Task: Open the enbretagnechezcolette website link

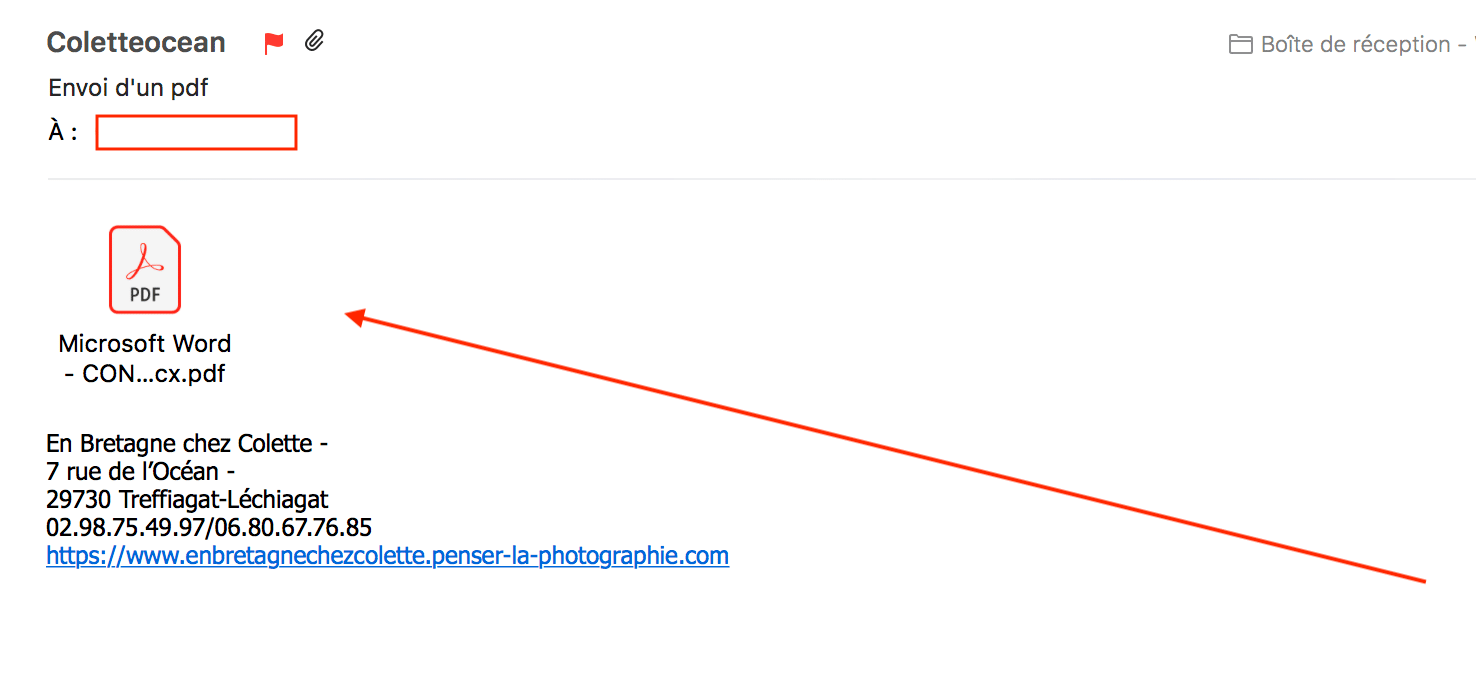Action: 387,555
